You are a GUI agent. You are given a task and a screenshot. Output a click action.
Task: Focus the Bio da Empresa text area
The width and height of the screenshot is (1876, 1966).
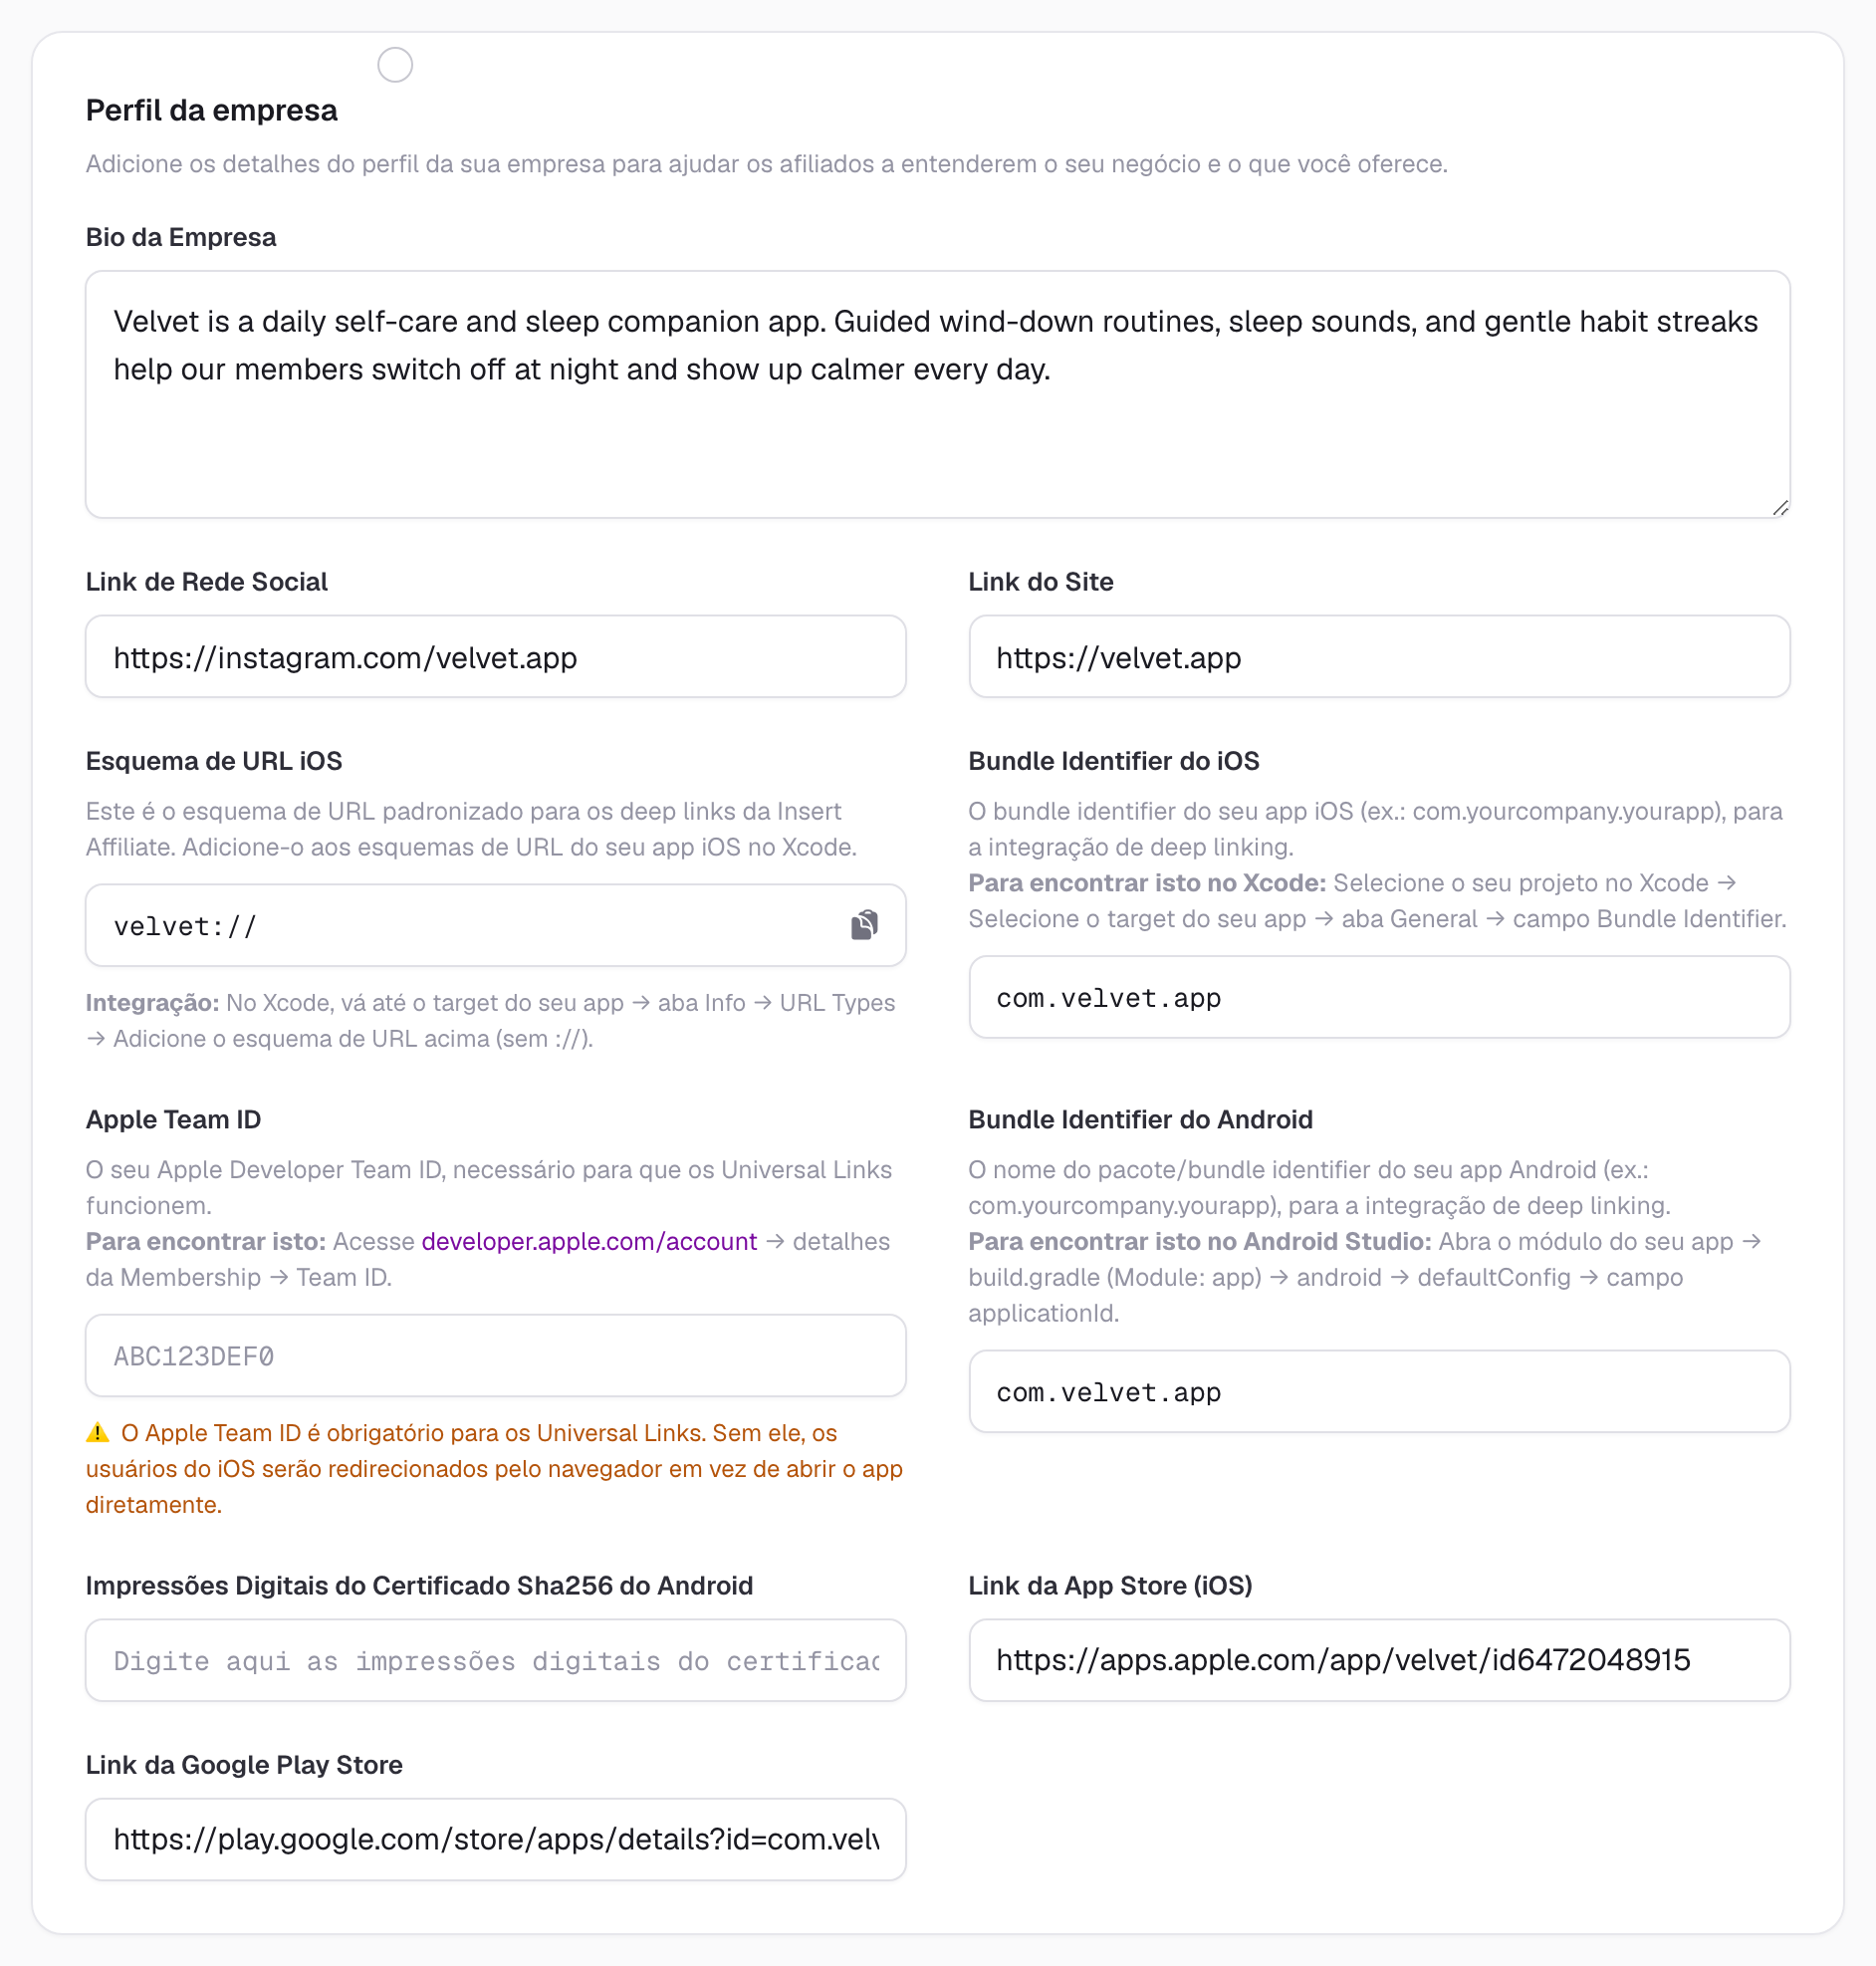[937, 394]
